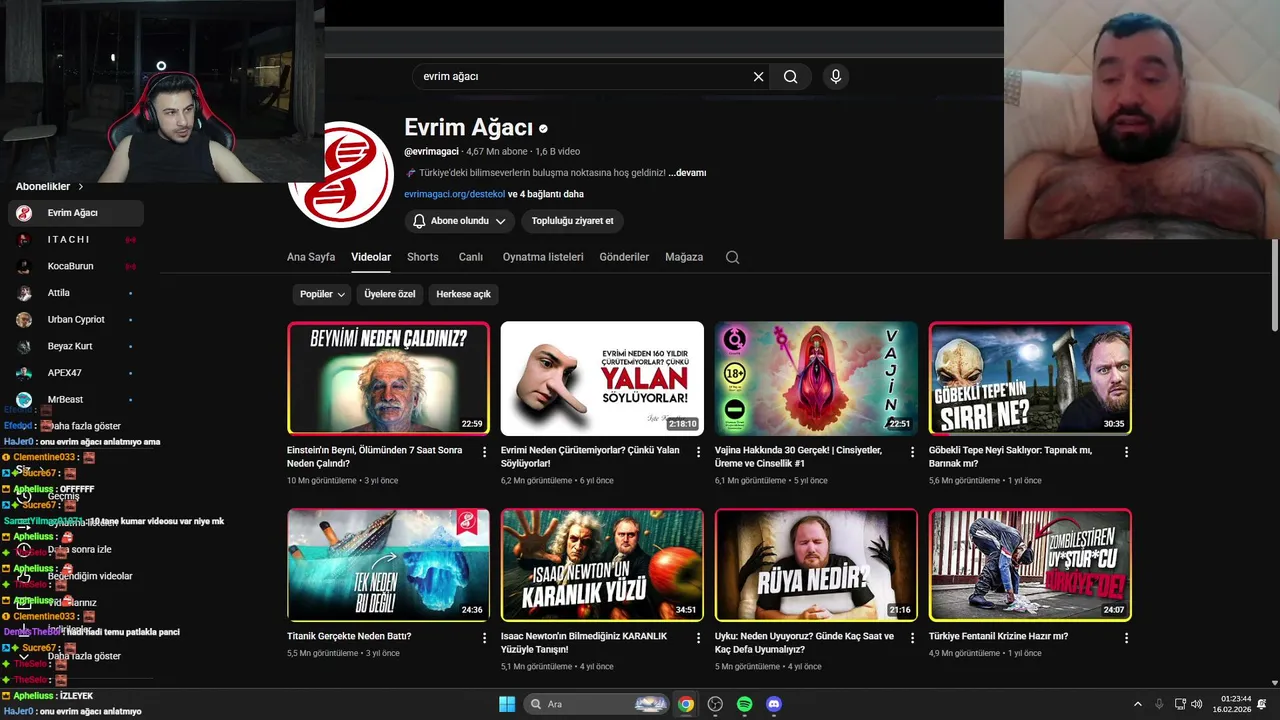
Task: Filter videos by Üyelere özel
Action: point(390,294)
